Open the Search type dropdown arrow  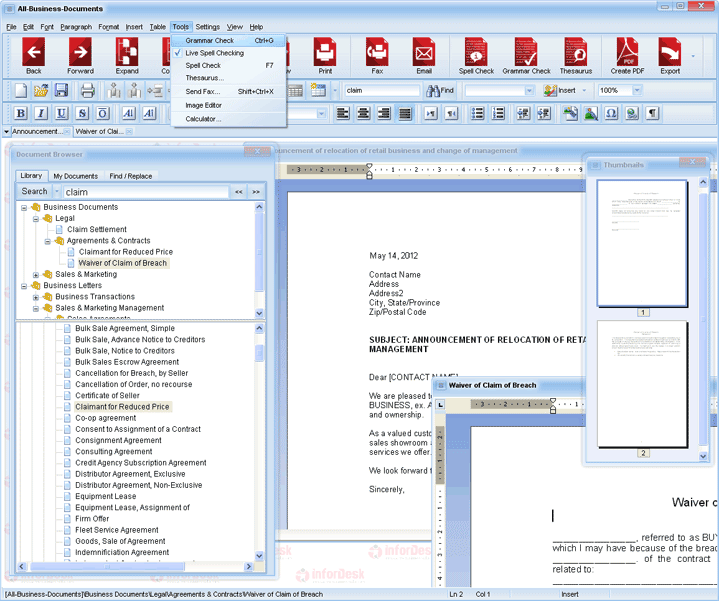pos(57,192)
